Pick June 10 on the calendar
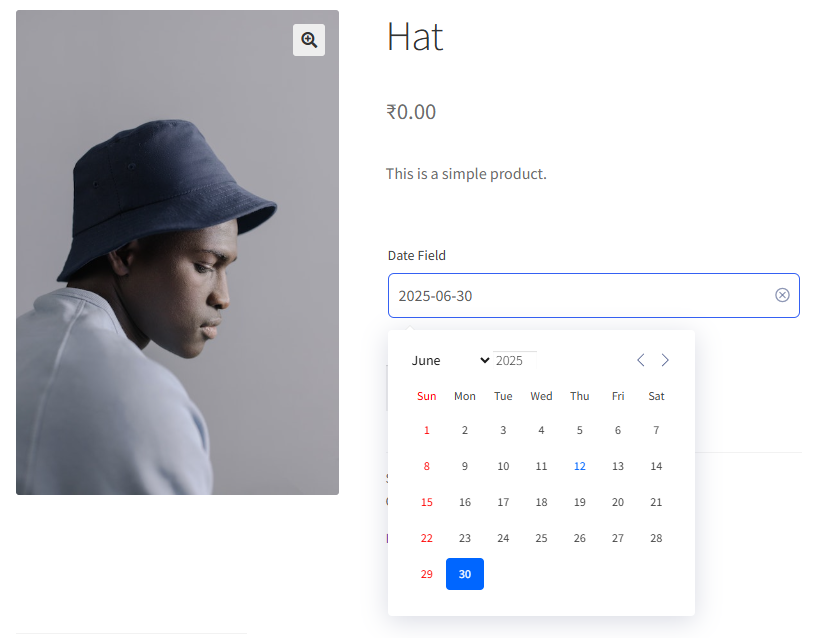833x638 pixels. click(x=503, y=466)
